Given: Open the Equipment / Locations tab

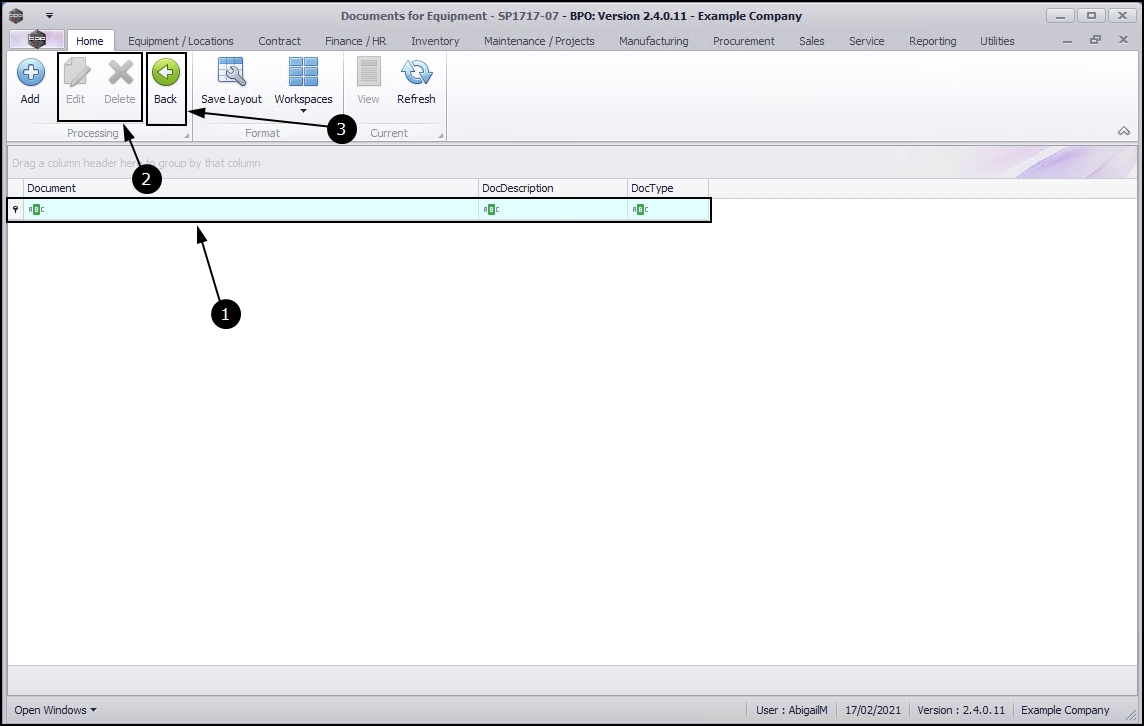Looking at the screenshot, I should [x=181, y=41].
